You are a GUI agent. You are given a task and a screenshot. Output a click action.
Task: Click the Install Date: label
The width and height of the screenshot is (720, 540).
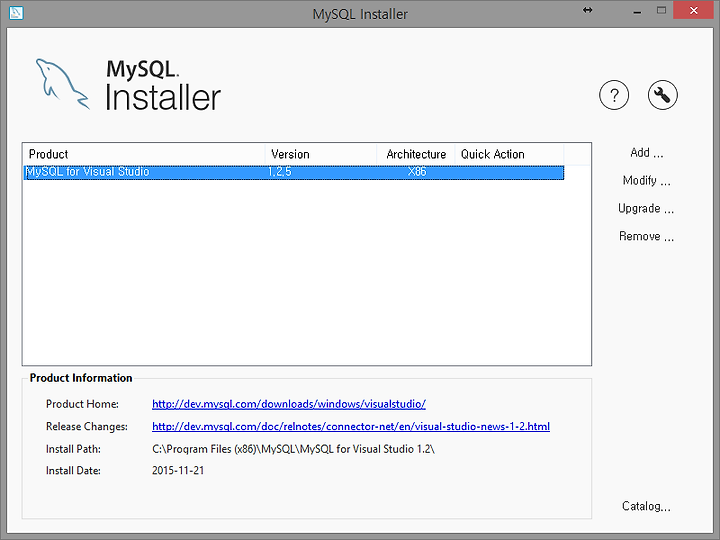pyautogui.click(x=73, y=471)
